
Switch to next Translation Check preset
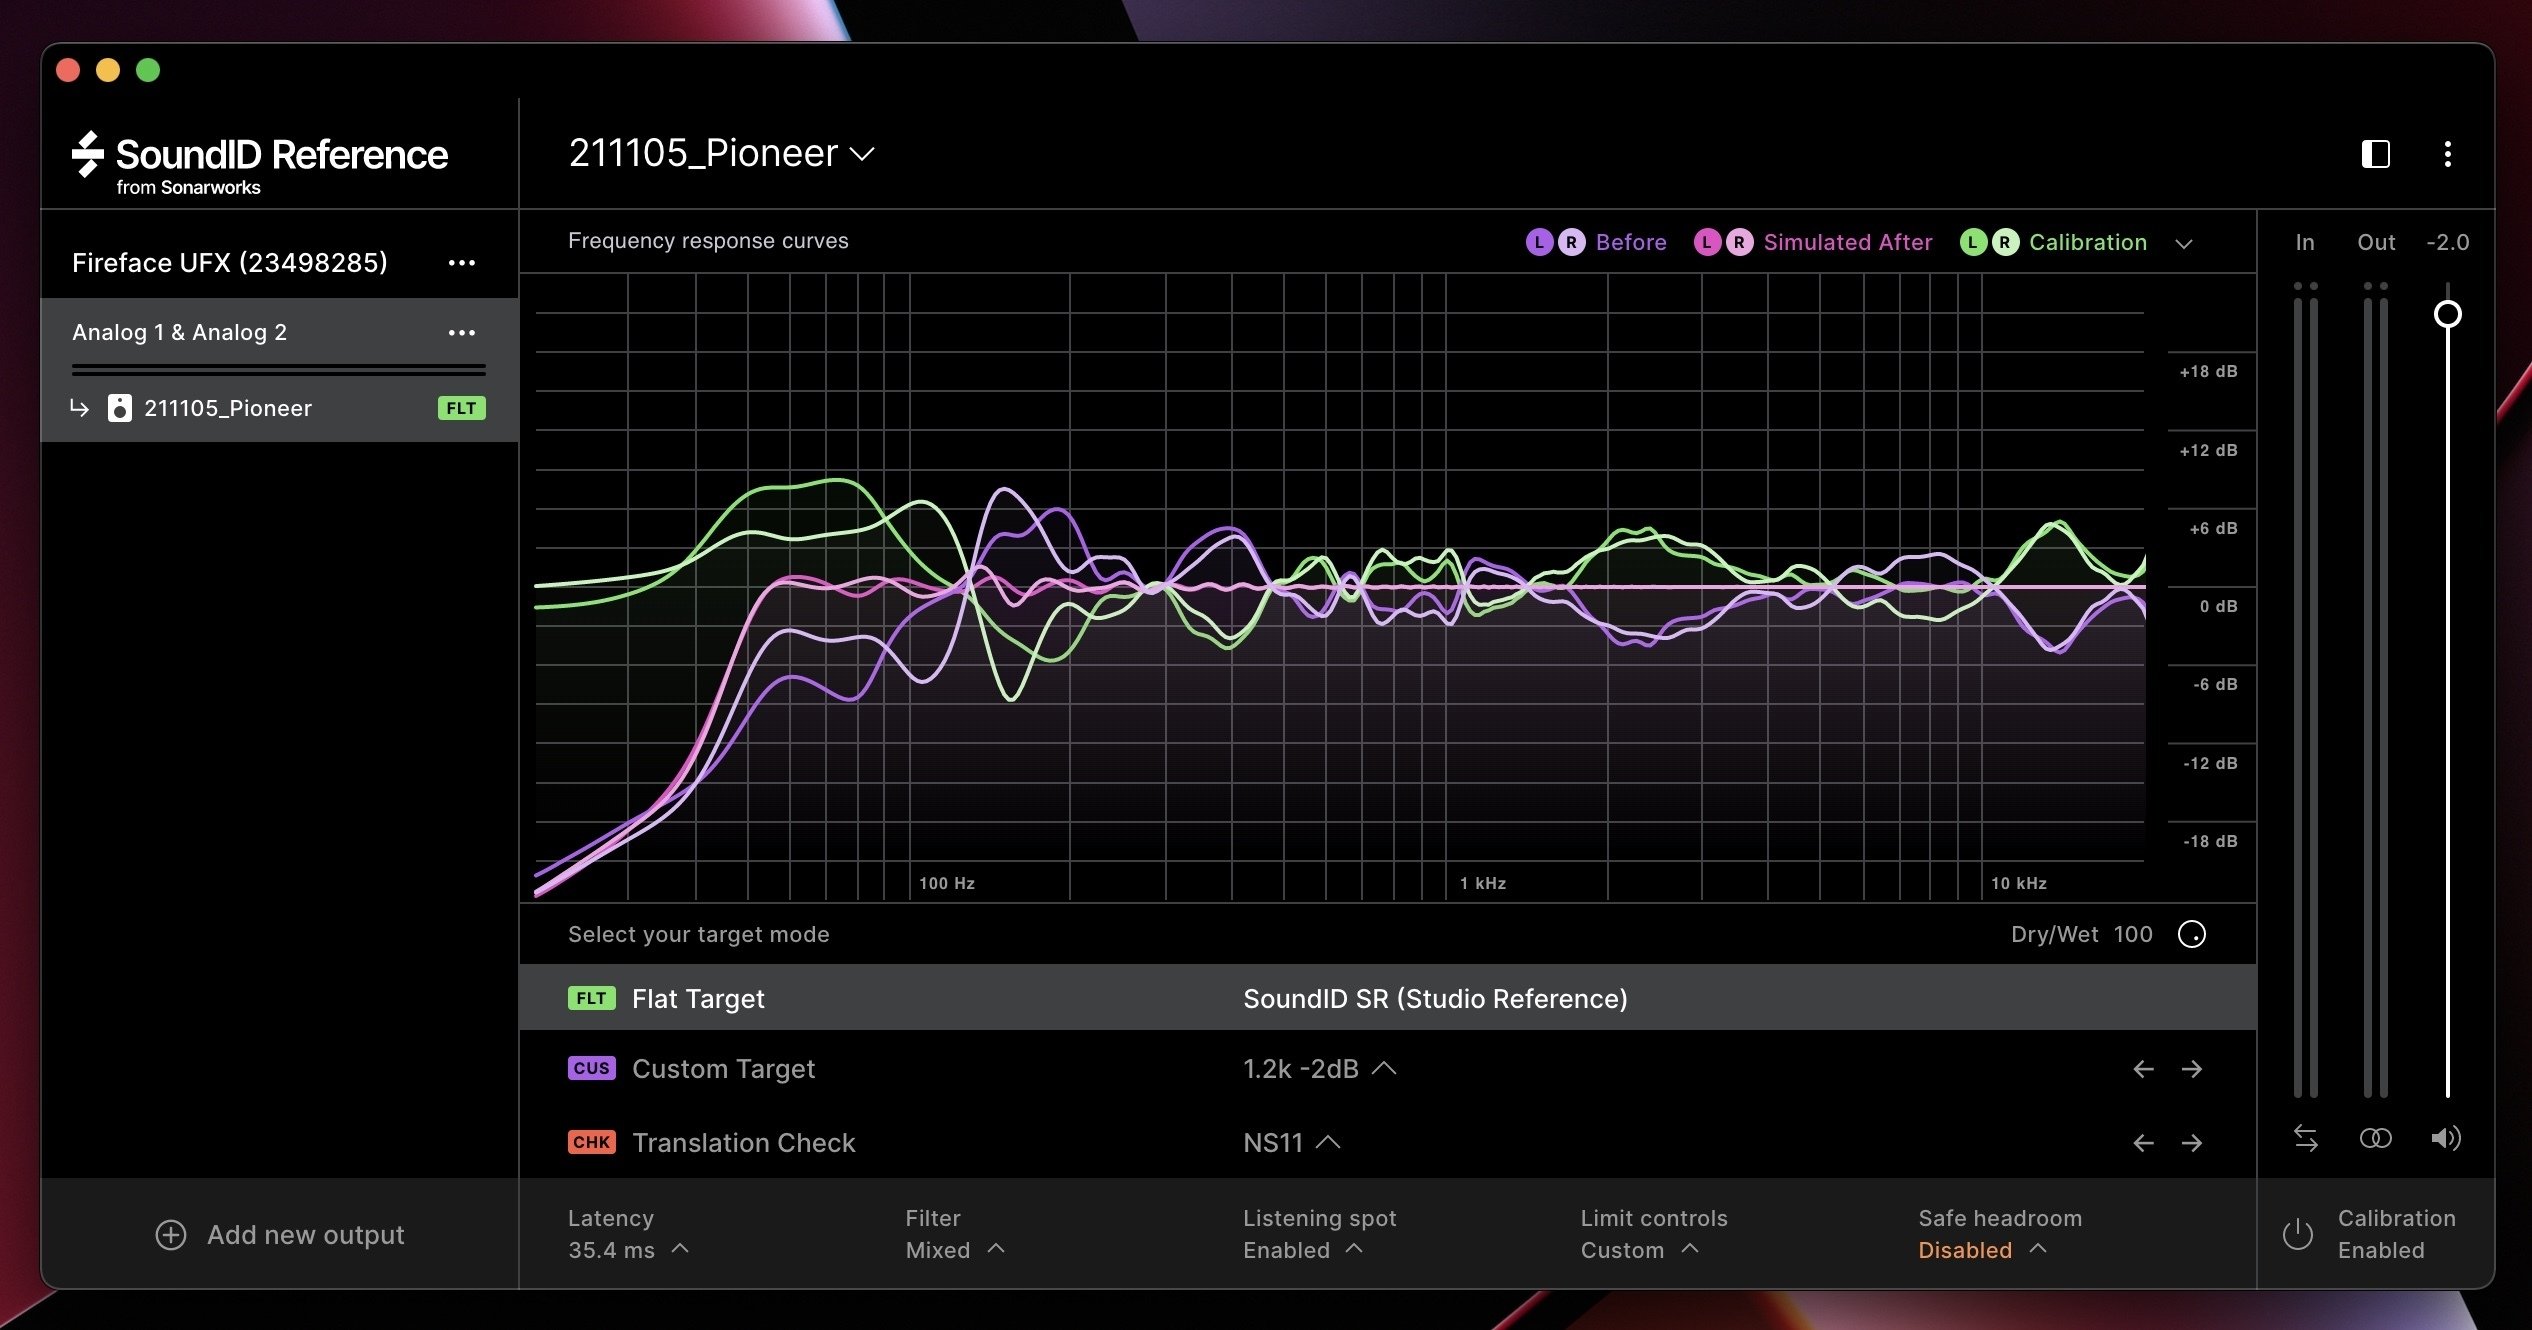2191,1143
